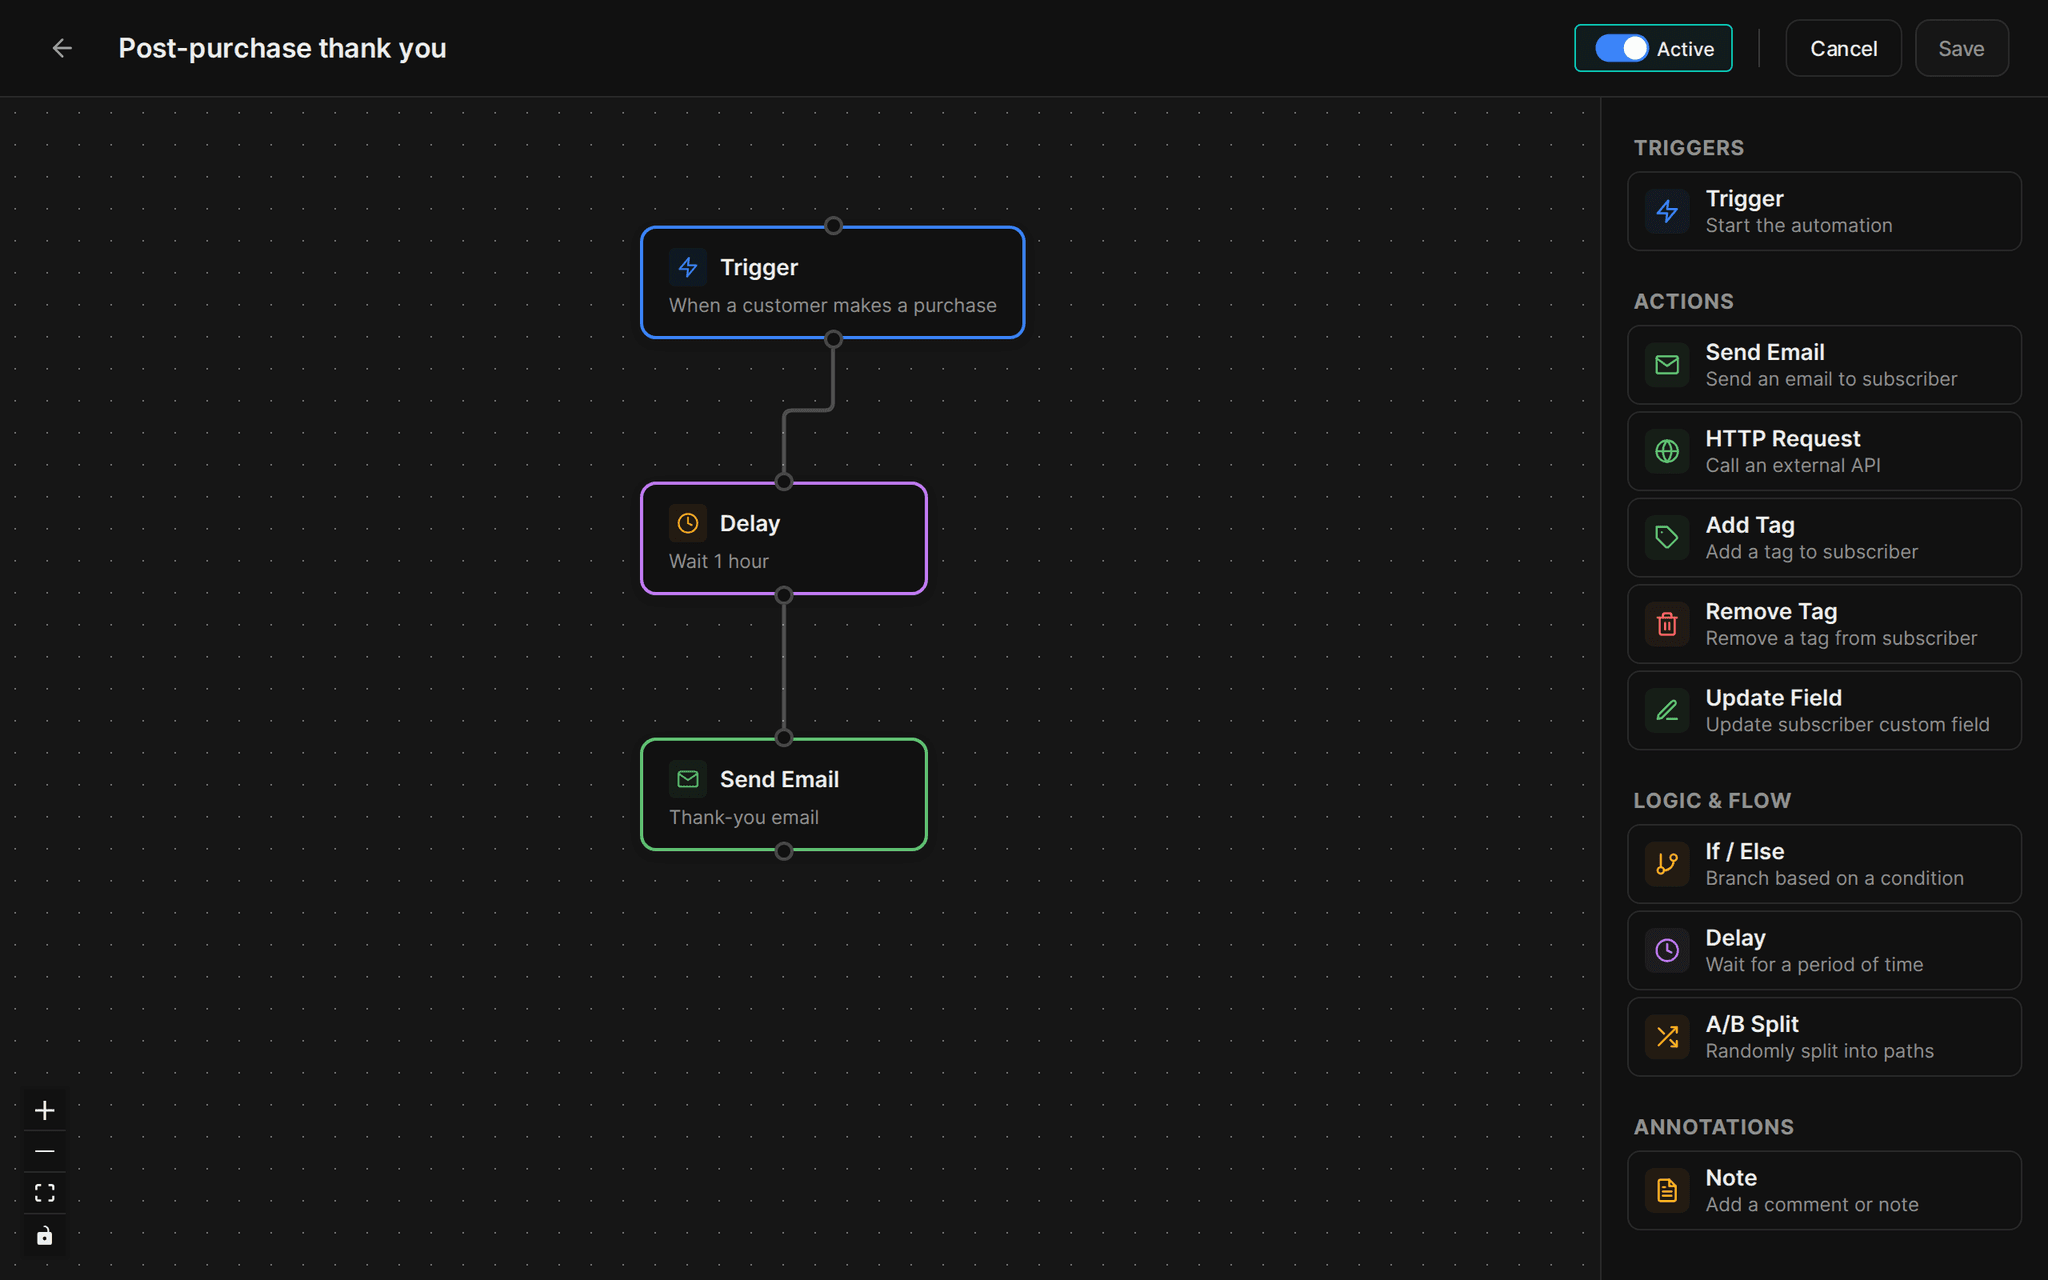Click the "Wait for a period of time" text
Image resolution: width=2048 pixels, height=1280 pixels.
(x=1814, y=965)
